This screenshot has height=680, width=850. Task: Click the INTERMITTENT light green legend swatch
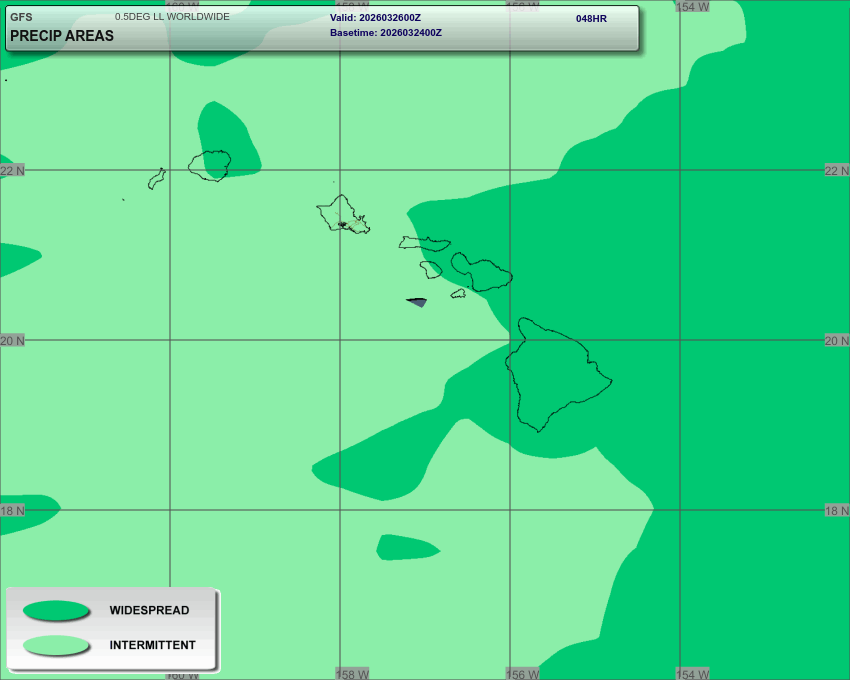(x=56, y=645)
